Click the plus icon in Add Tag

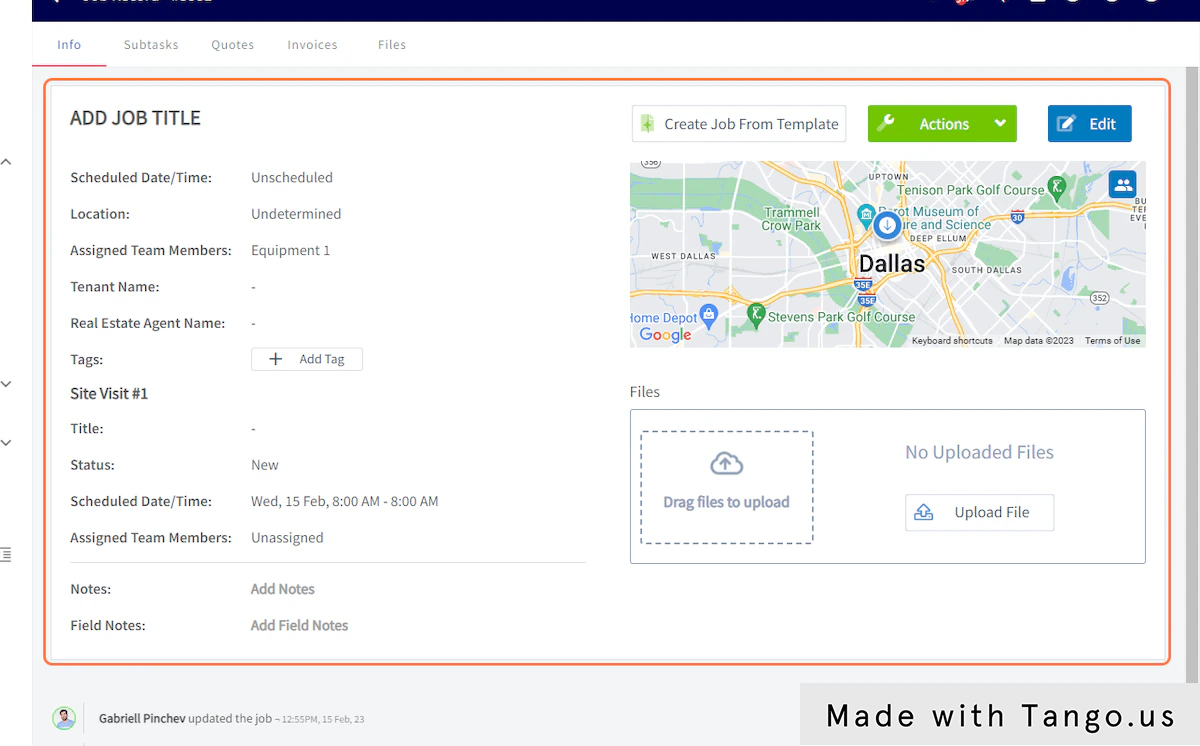coord(276,359)
